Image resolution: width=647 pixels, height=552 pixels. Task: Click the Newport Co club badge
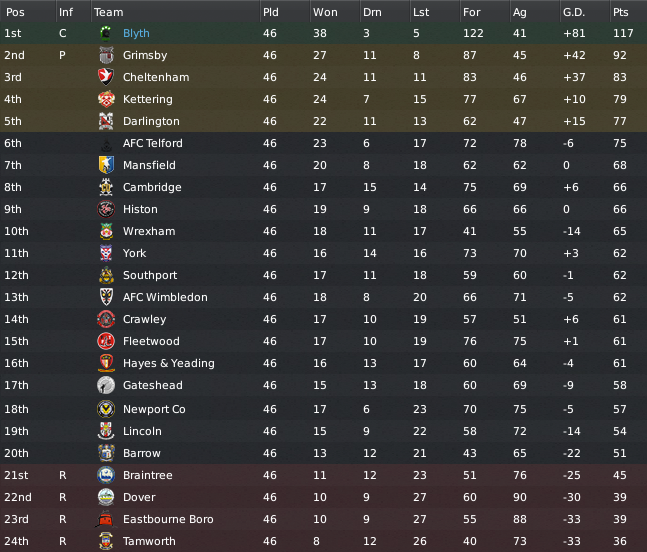(106, 409)
